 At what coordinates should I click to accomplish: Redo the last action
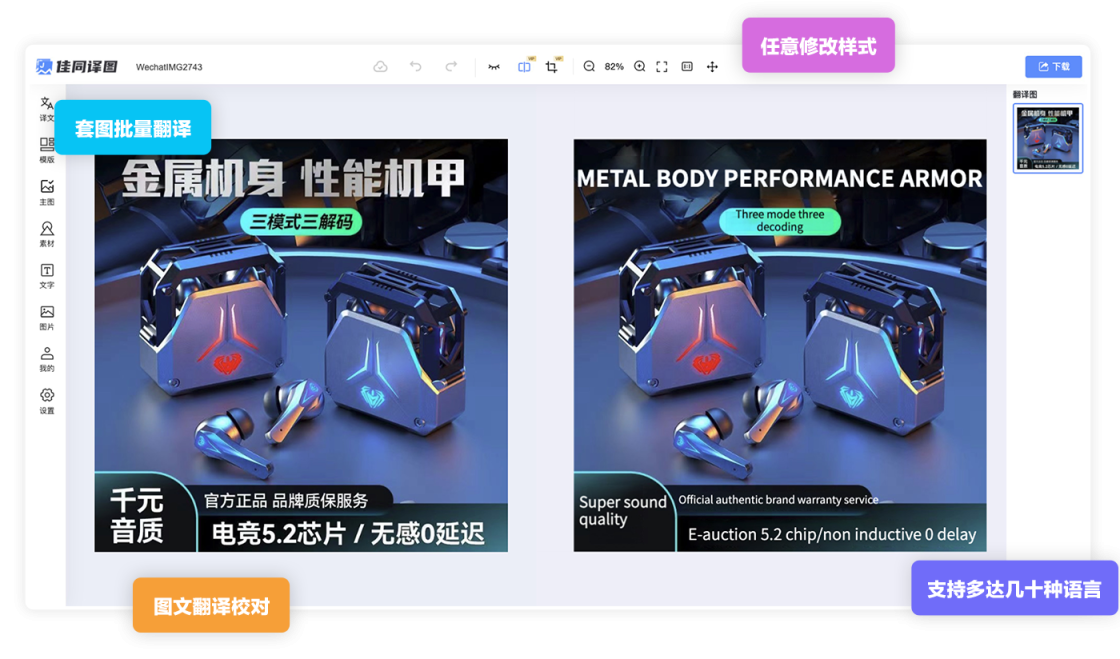[451, 67]
